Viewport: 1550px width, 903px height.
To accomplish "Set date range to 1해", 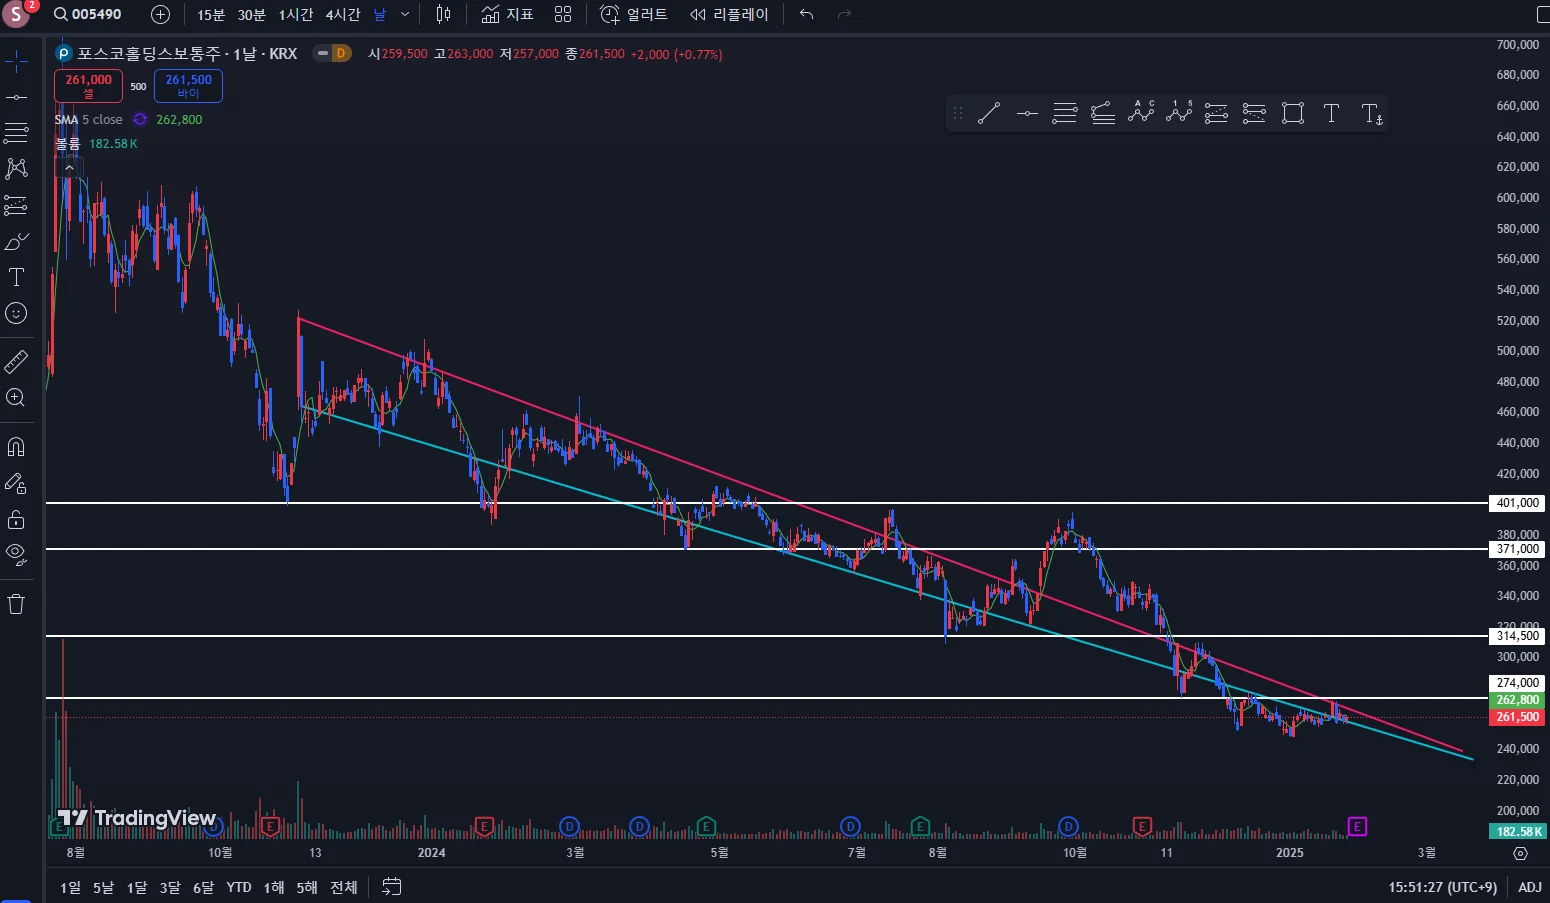I will click(x=274, y=887).
